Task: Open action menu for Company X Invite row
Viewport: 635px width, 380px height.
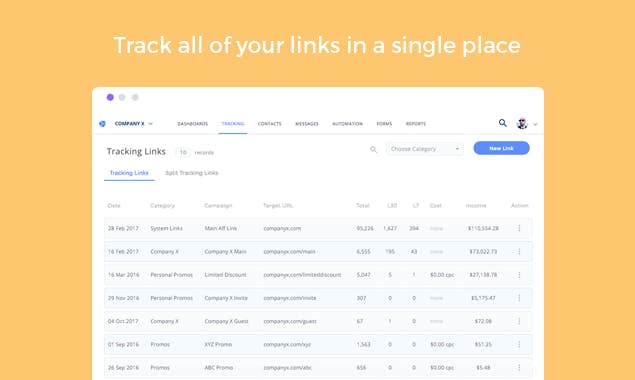Action: click(519, 298)
